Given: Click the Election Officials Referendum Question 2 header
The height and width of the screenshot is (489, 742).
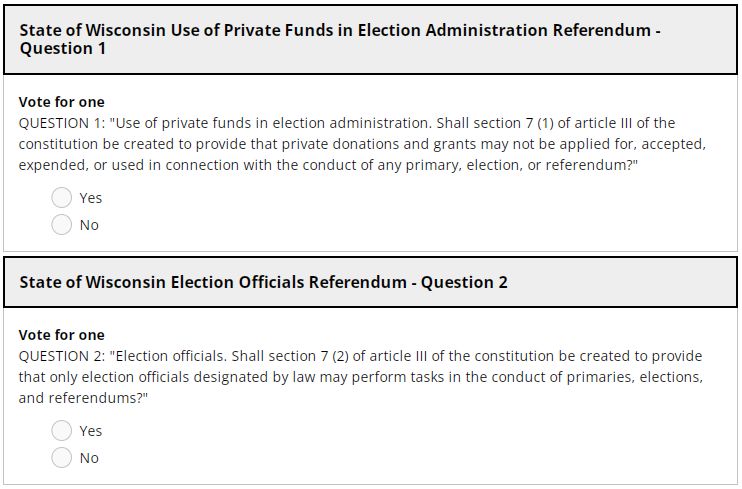Looking at the screenshot, I should click(264, 282).
